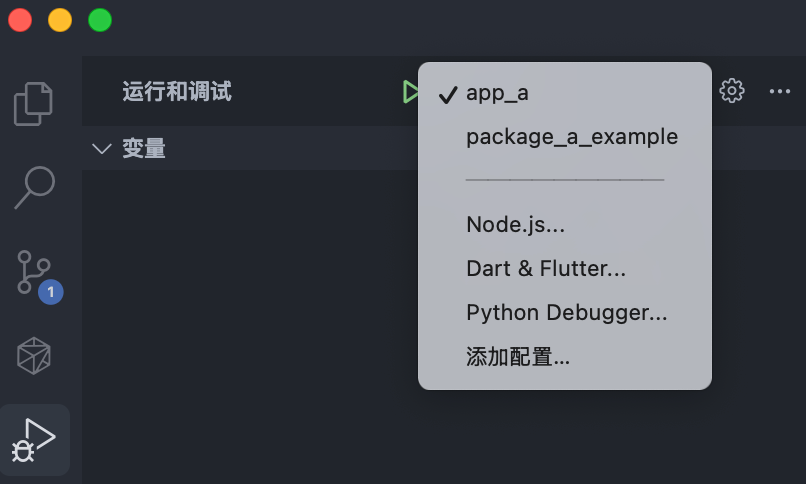This screenshot has width=806, height=484.
Task: Open the three-dot More Actions menu
Action: tap(780, 91)
